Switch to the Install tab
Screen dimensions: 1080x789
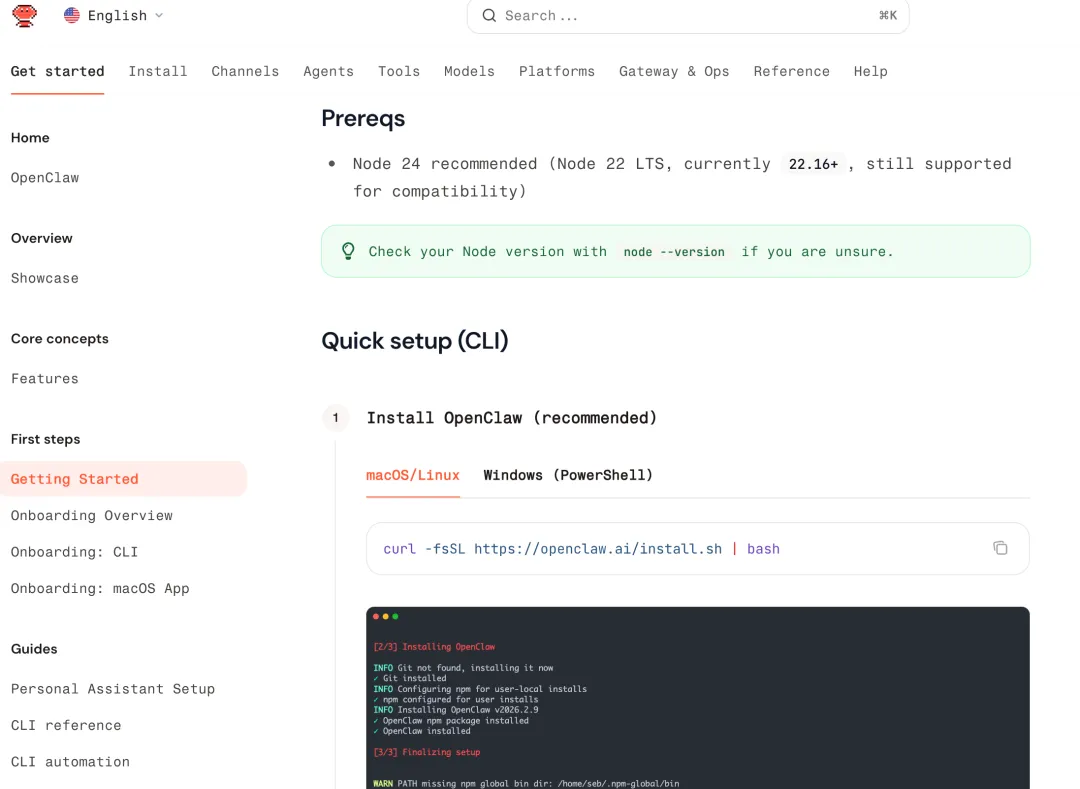tap(158, 71)
